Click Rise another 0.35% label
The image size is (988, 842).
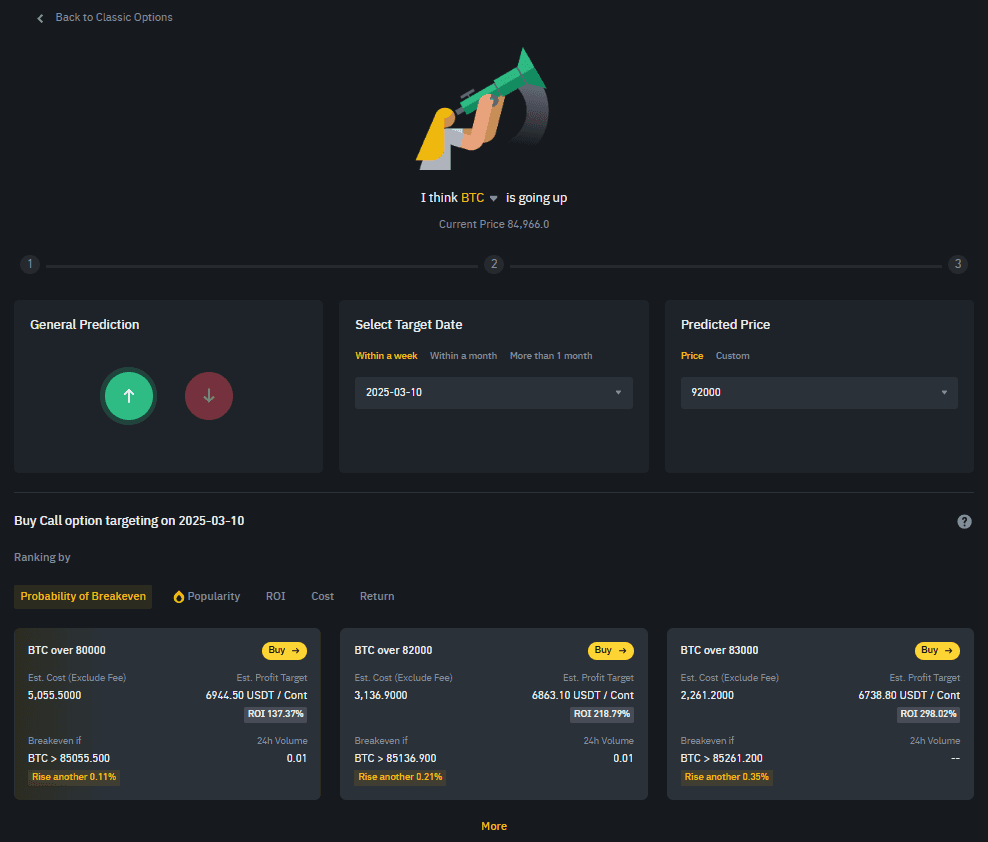(727, 777)
